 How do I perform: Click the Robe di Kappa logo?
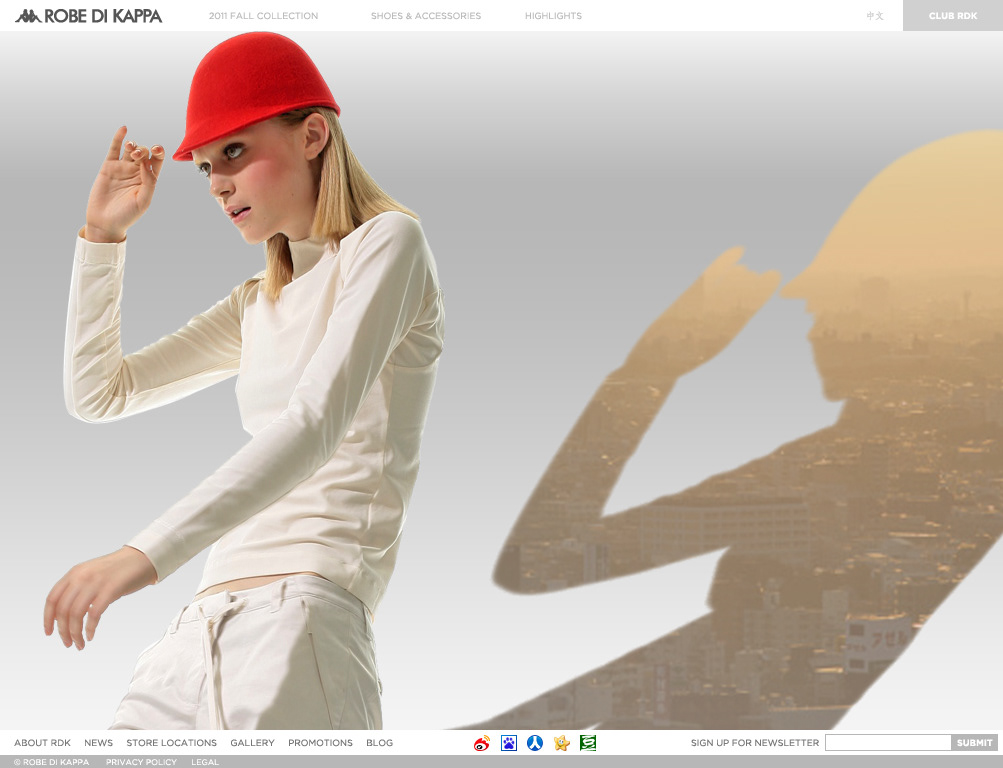[88, 16]
